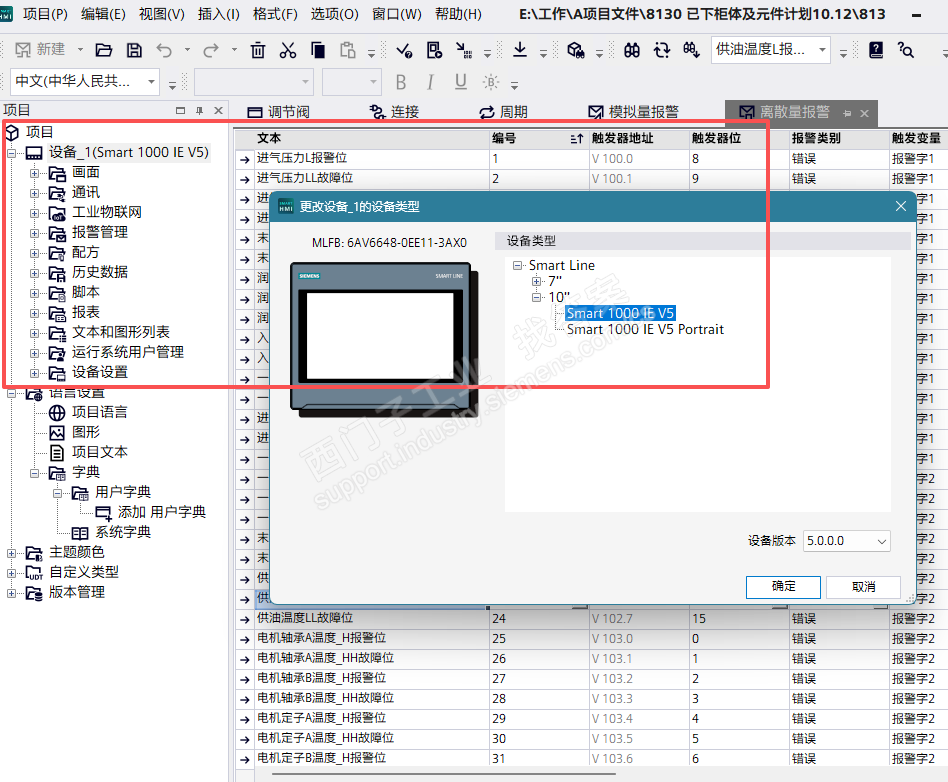Click the horizontal scrollbar under the alarm table
Screen dimensions: 948x782
point(444,774)
